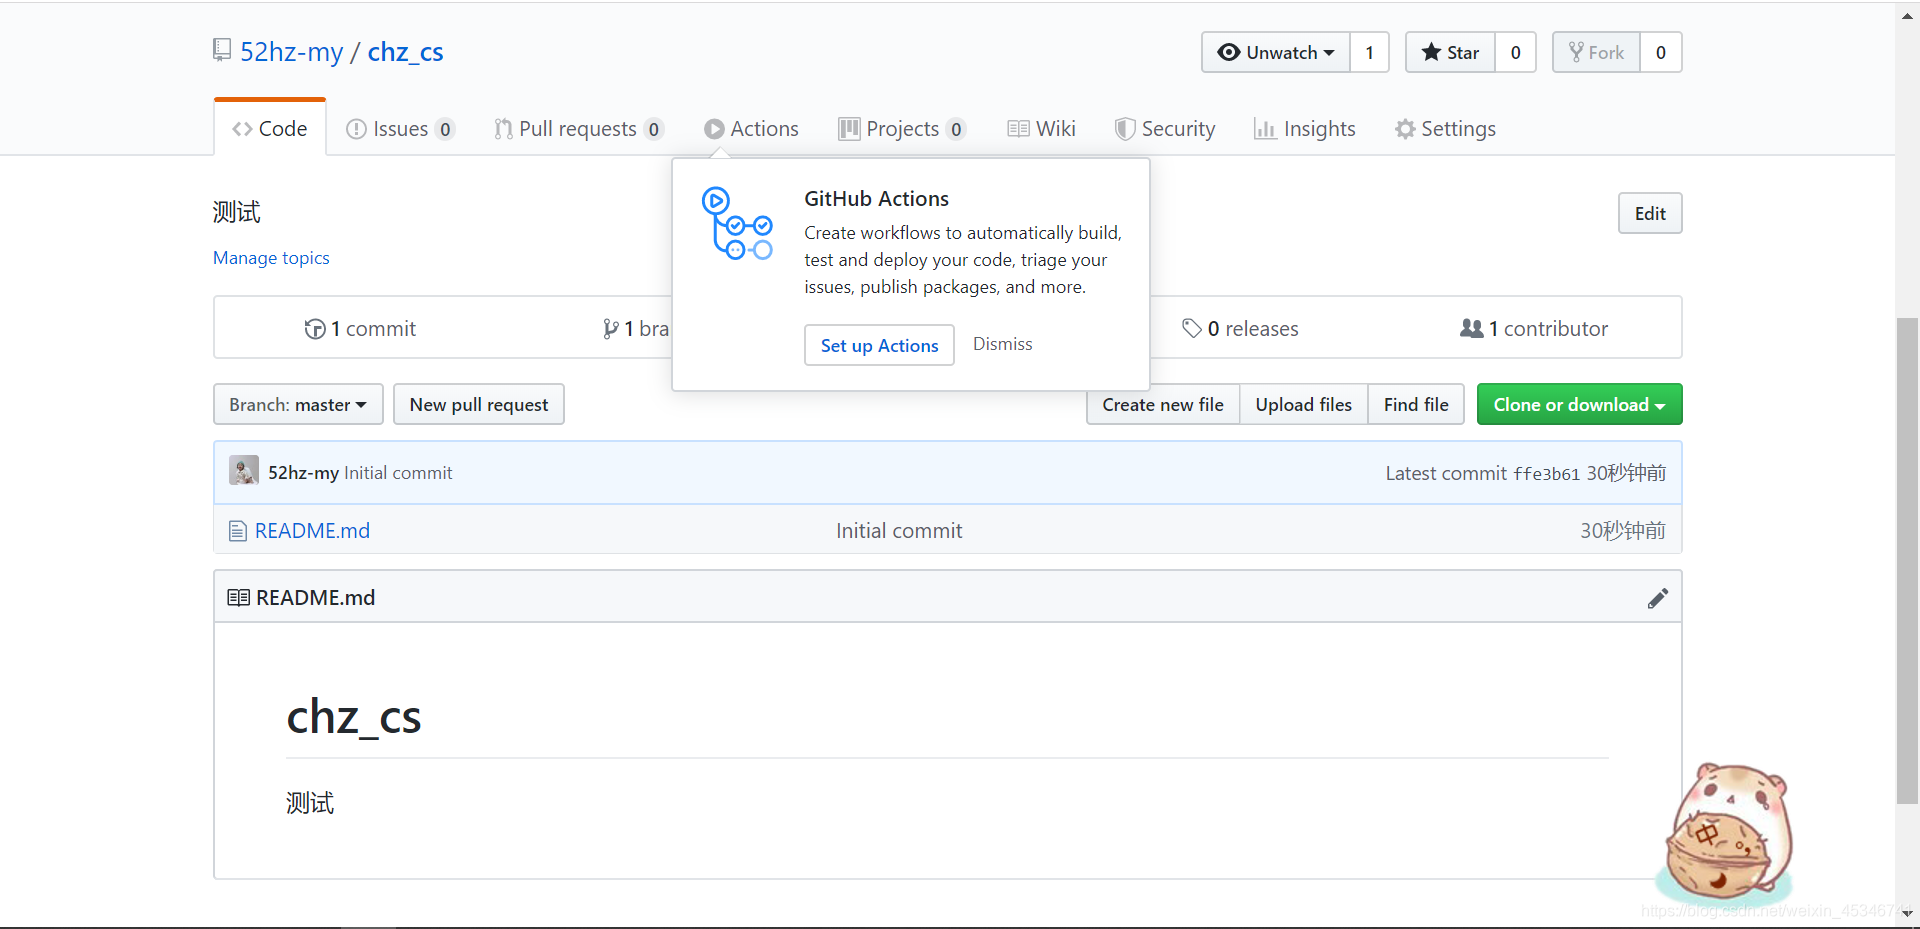Screen dimensions: 1920x929
Task: Open repository Settings tab
Action: point(1446,129)
